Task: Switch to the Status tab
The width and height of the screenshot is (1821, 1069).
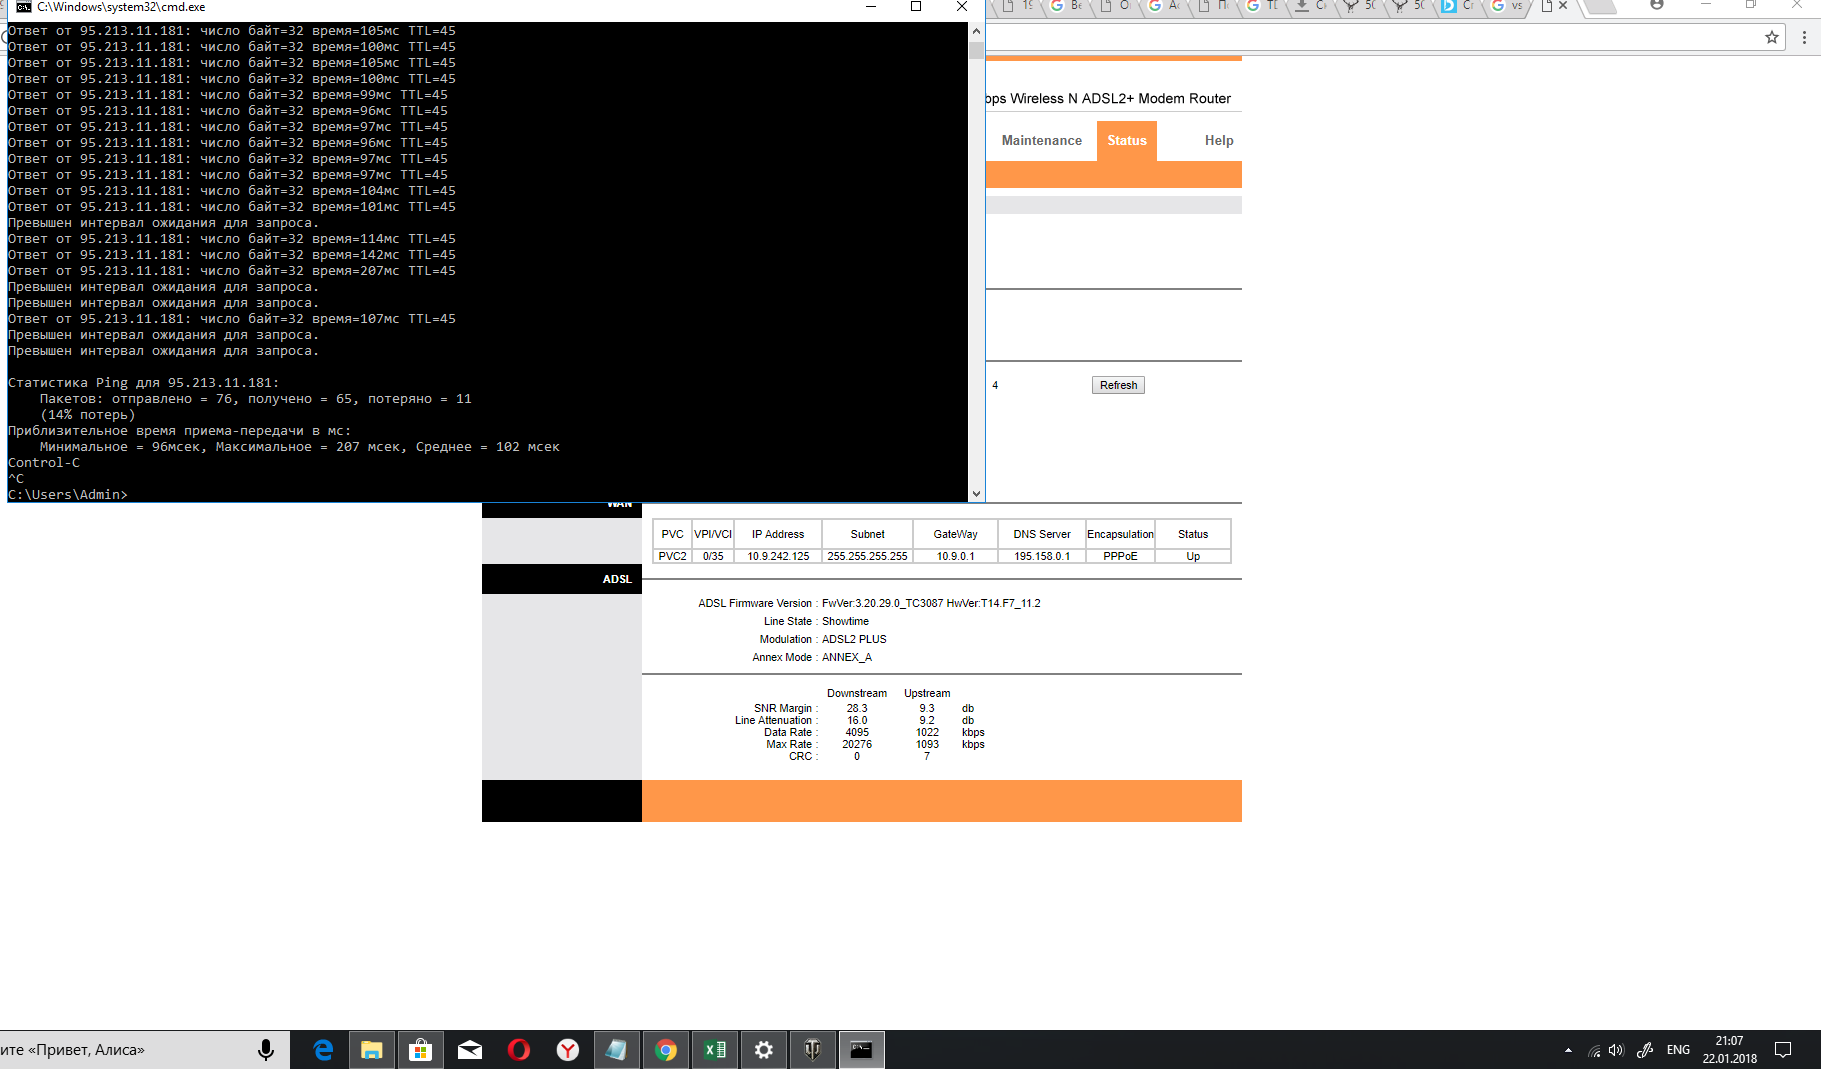Action: pos(1127,141)
